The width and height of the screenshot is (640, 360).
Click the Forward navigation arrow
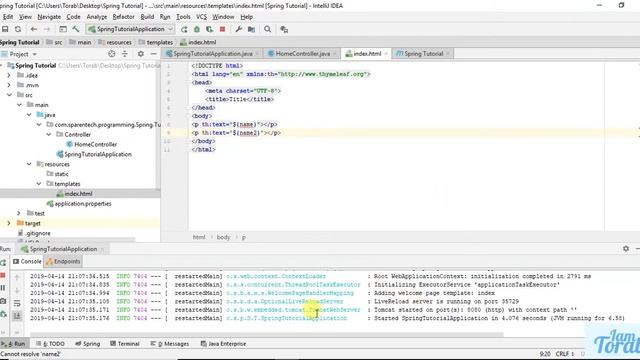47,29
